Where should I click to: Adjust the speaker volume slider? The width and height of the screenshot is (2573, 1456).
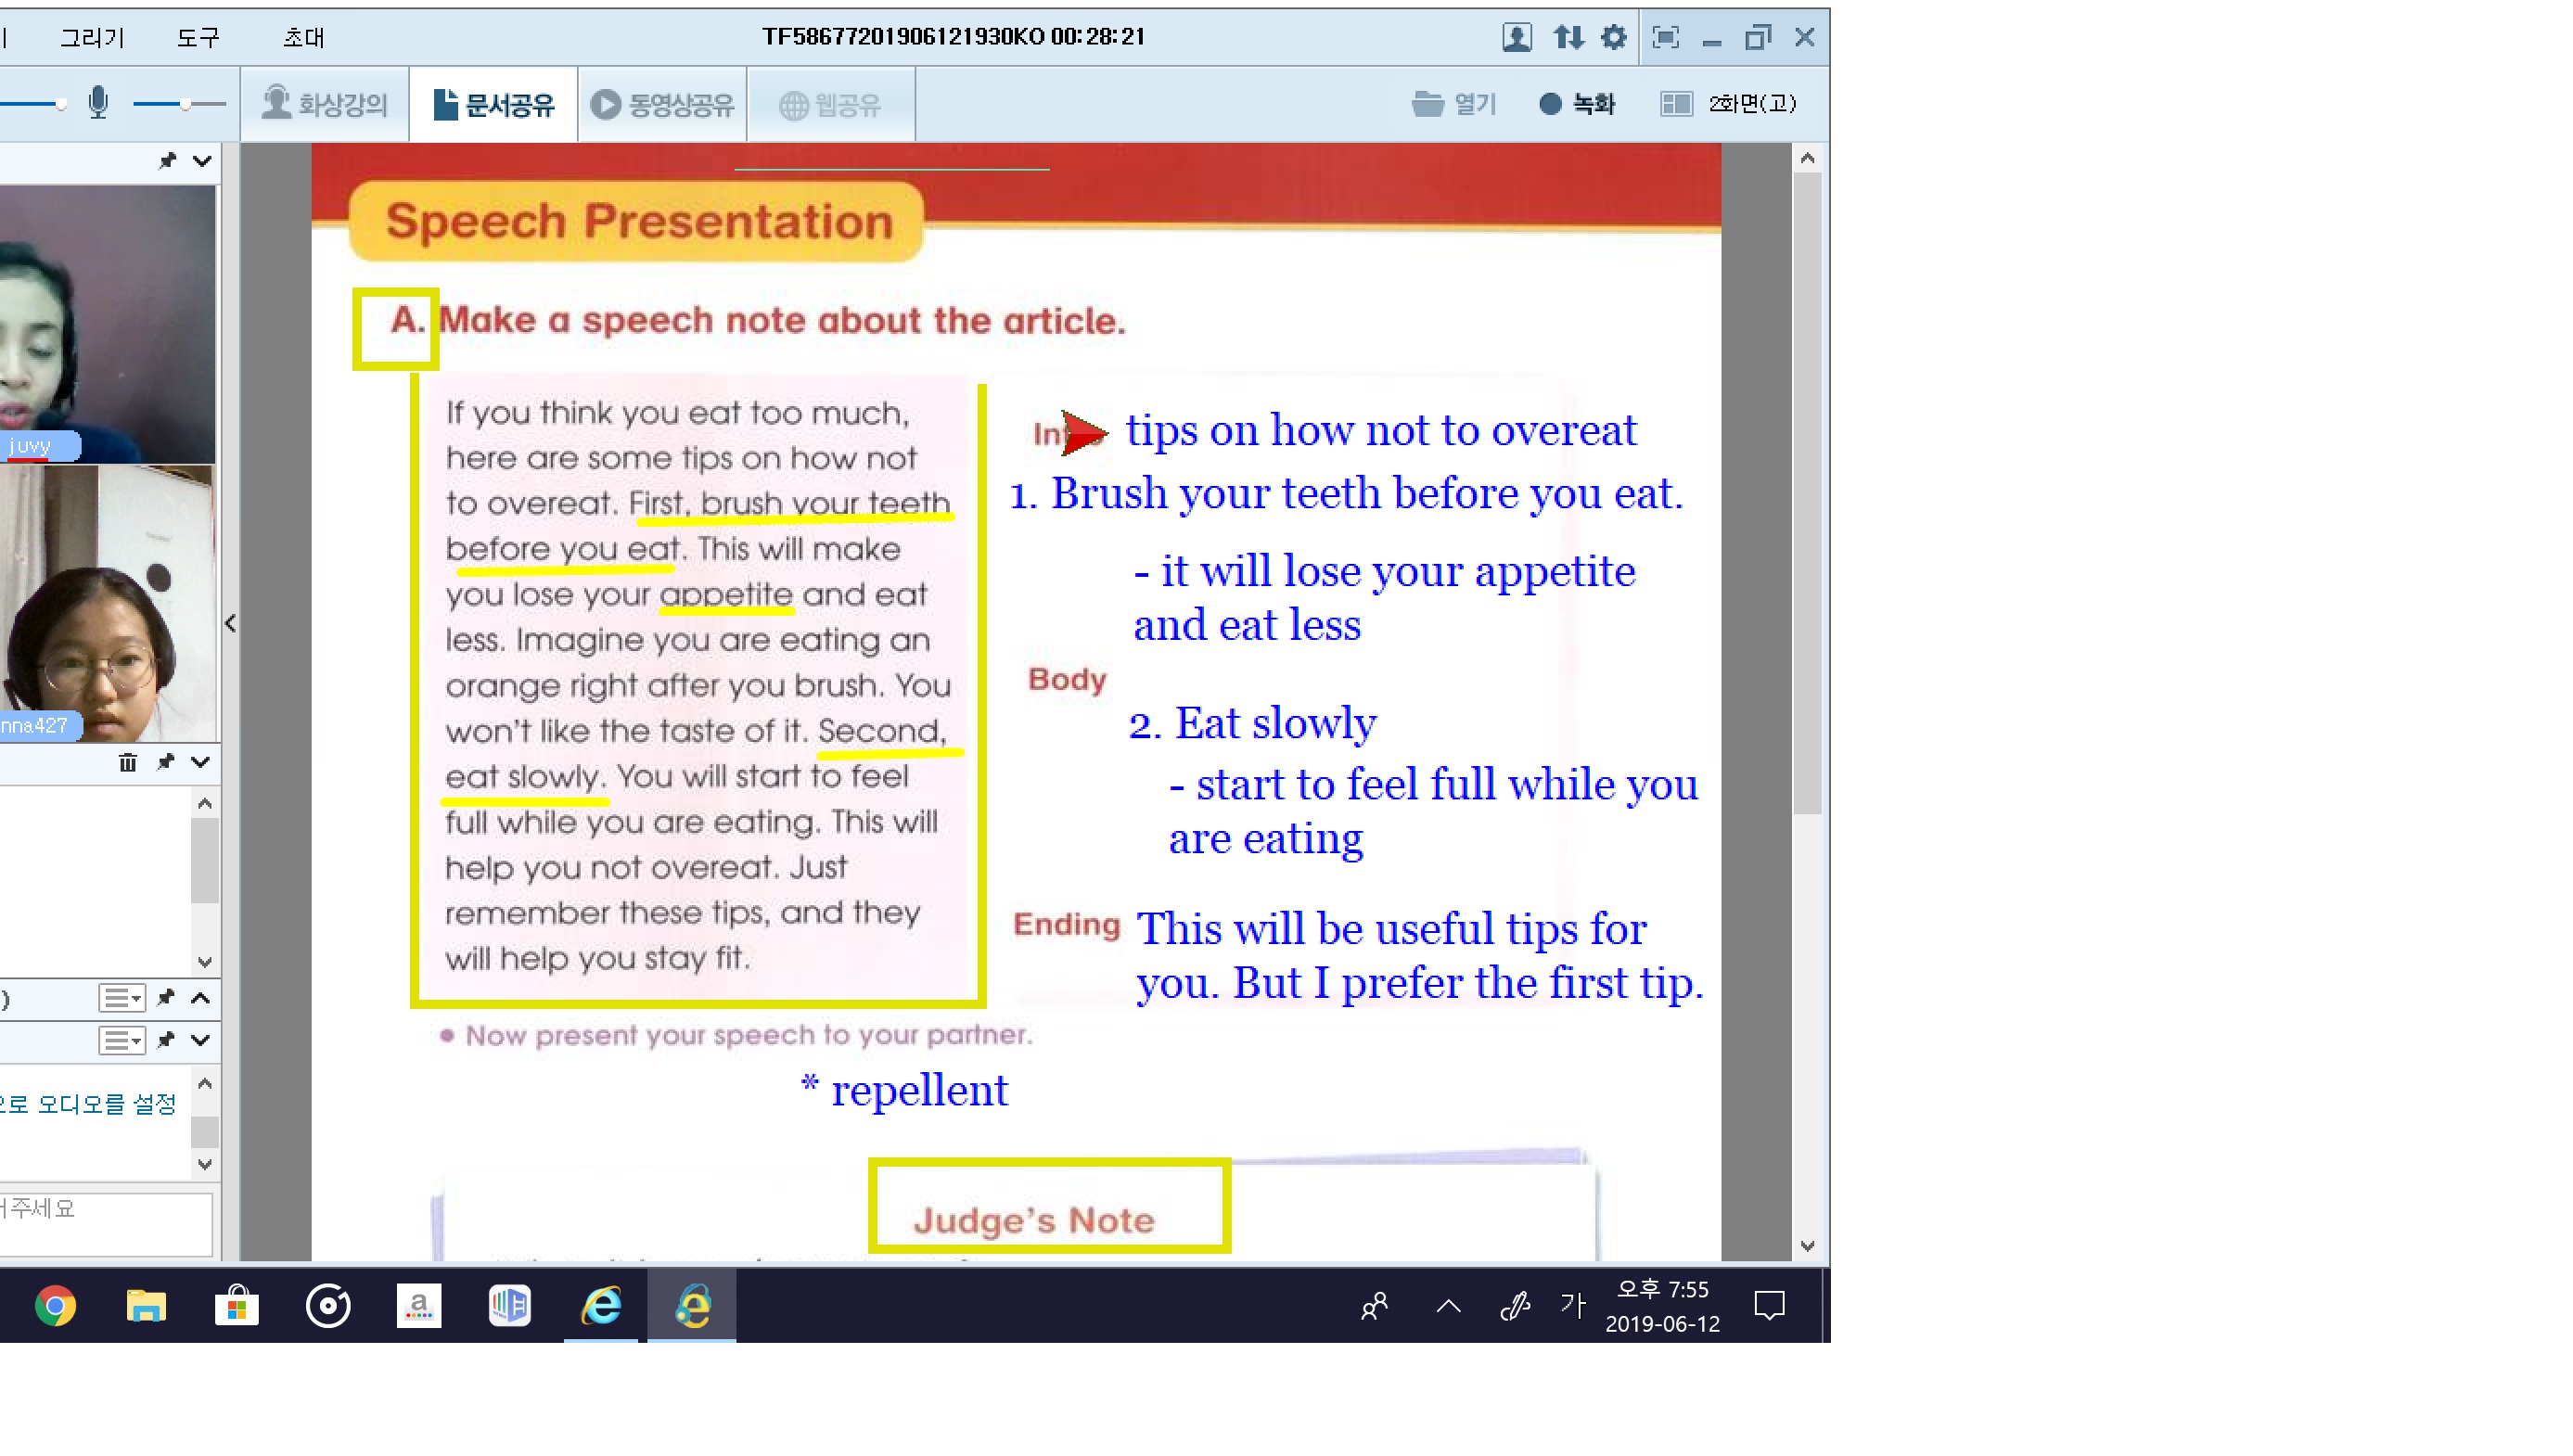click(x=60, y=104)
